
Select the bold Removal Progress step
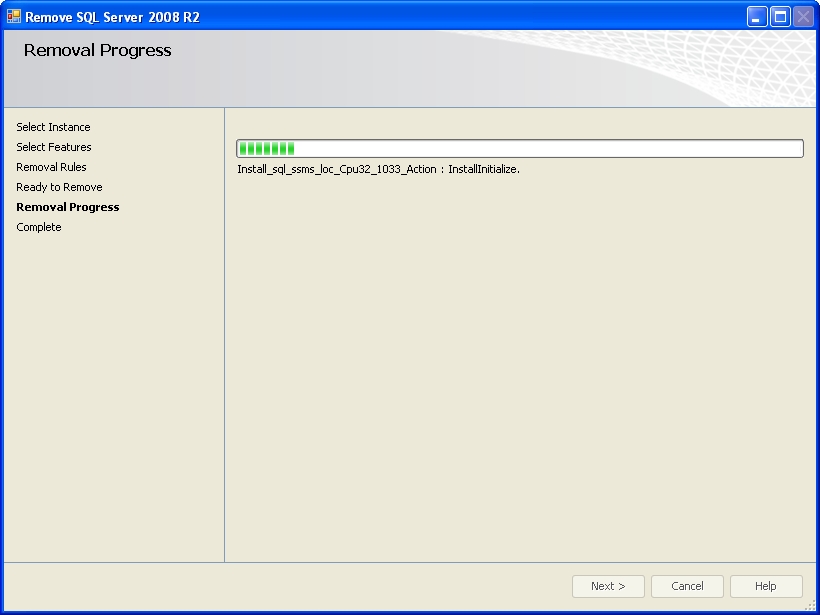click(68, 207)
